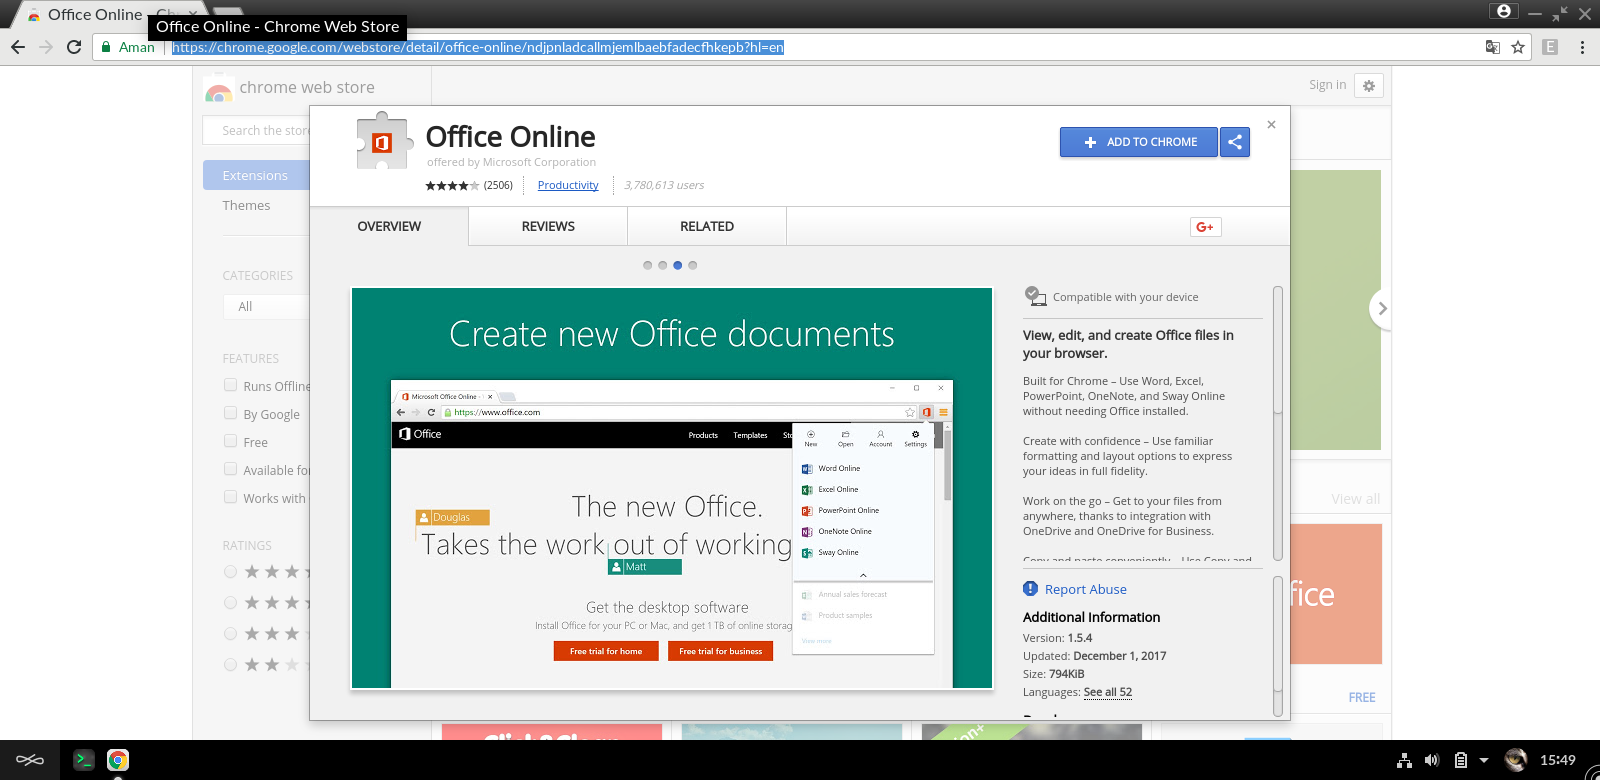The height and width of the screenshot is (780, 1600).
Task: Click in the Search the store field
Action: click(257, 130)
